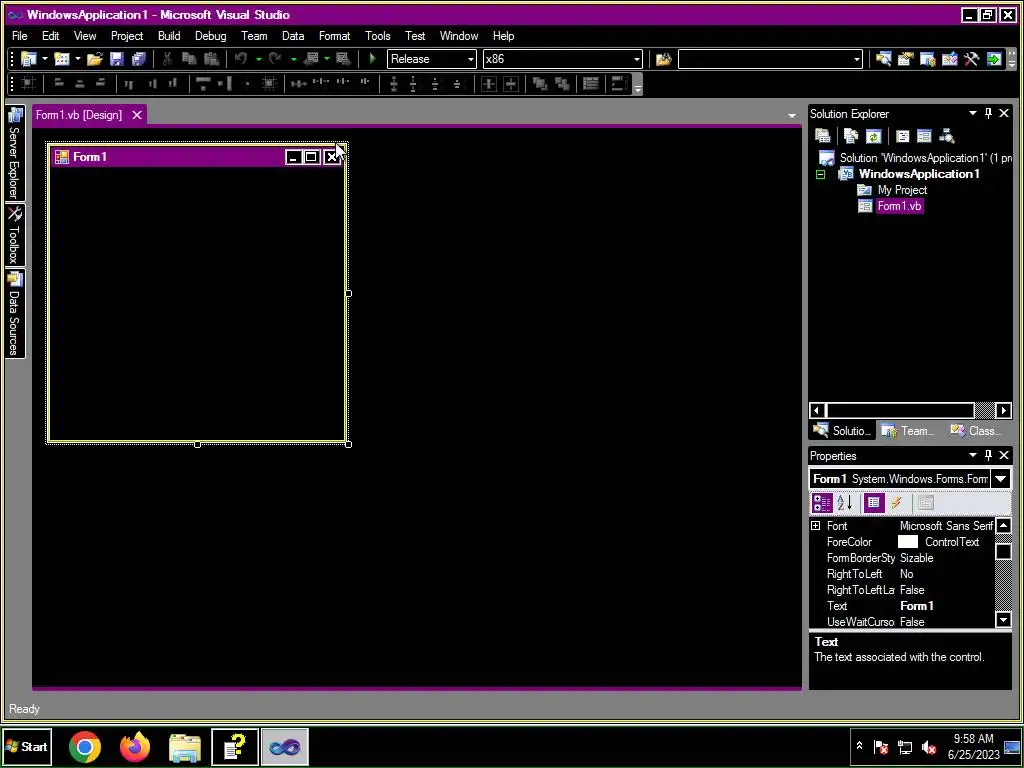Open the Debug menu
The height and width of the screenshot is (768, 1024).
(x=210, y=36)
